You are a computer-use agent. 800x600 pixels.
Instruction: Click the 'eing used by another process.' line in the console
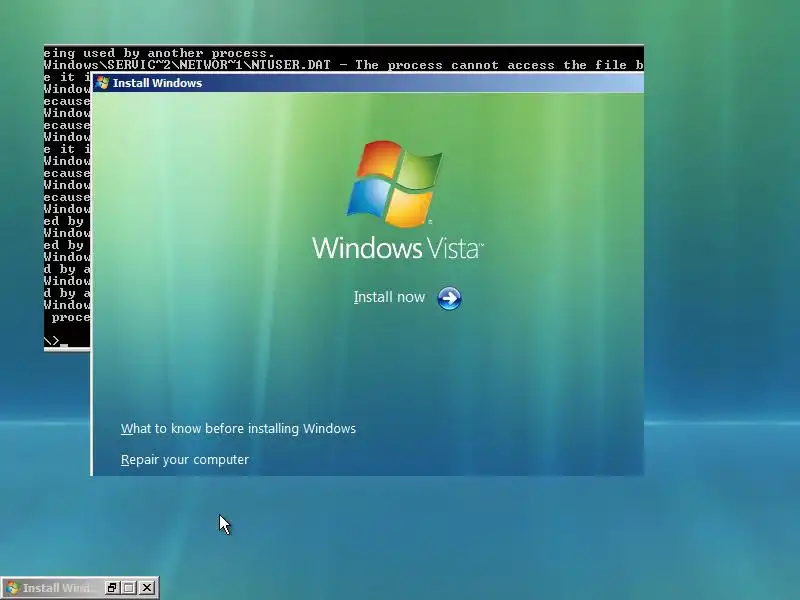(x=159, y=53)
